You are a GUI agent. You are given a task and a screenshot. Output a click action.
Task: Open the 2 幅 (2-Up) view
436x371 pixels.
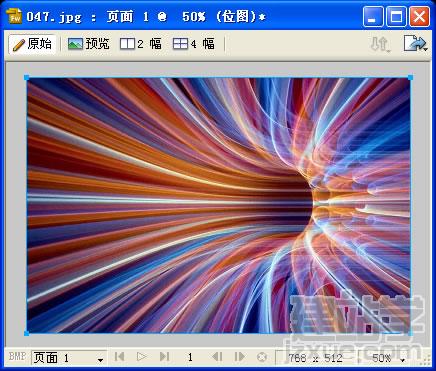141,44
